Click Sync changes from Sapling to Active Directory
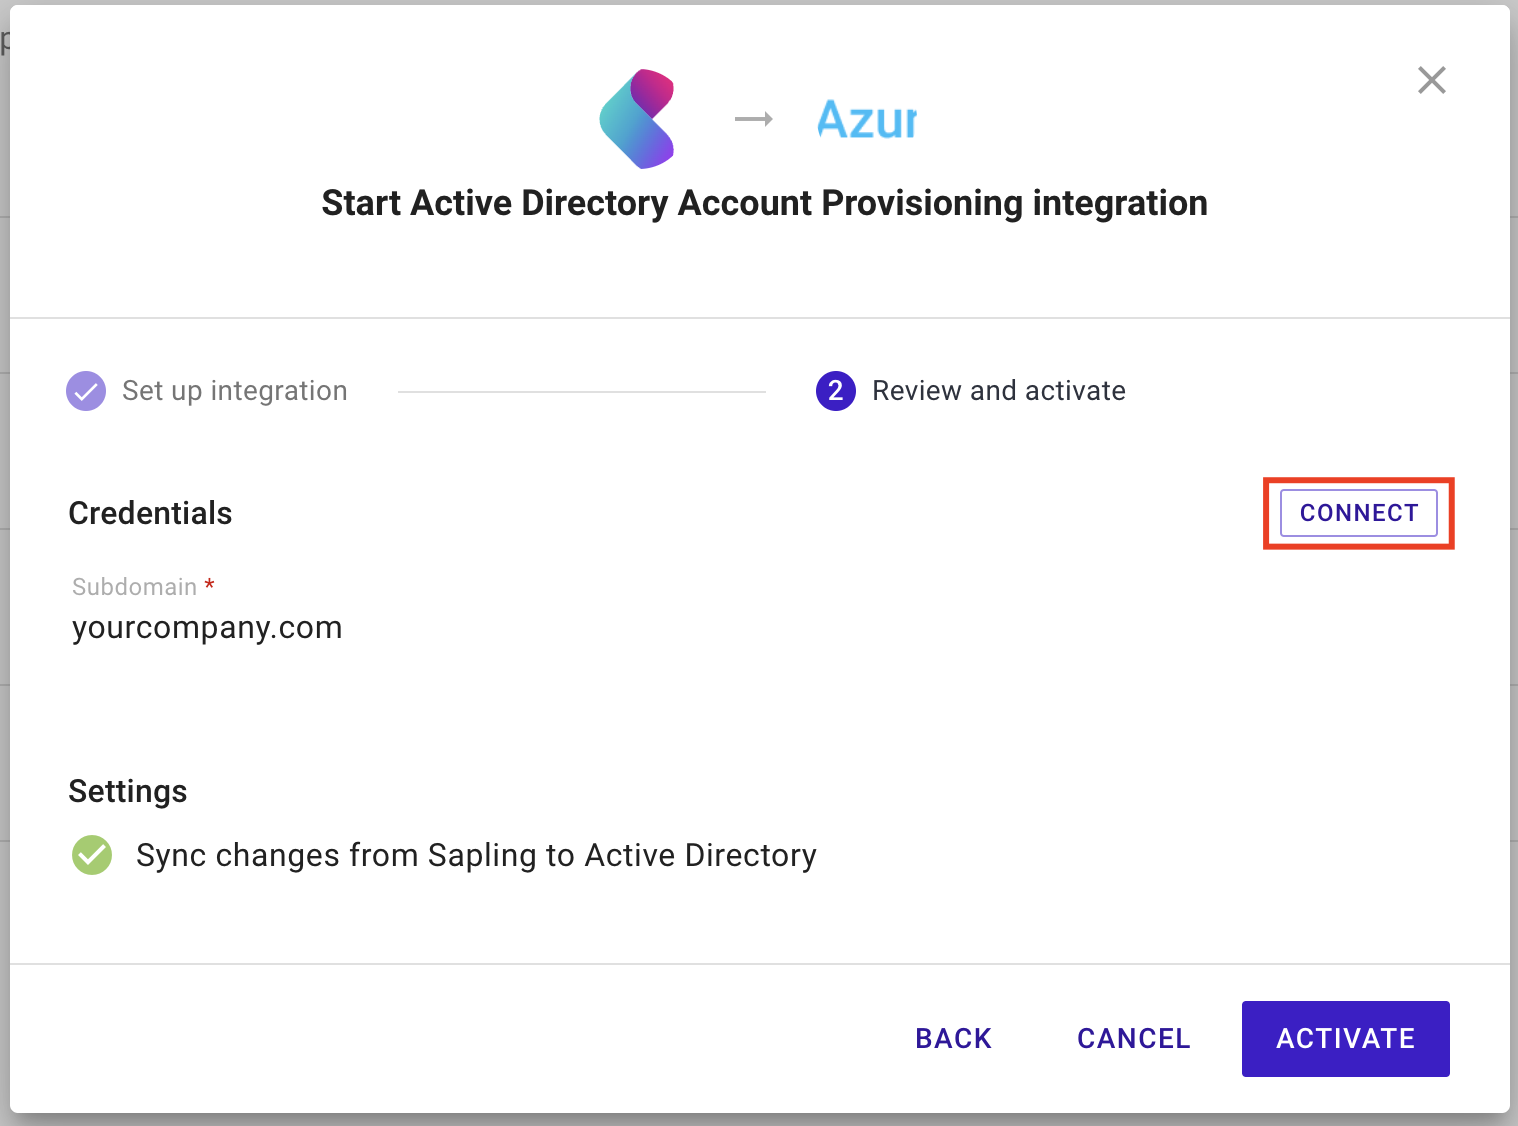 coord(476,856)
